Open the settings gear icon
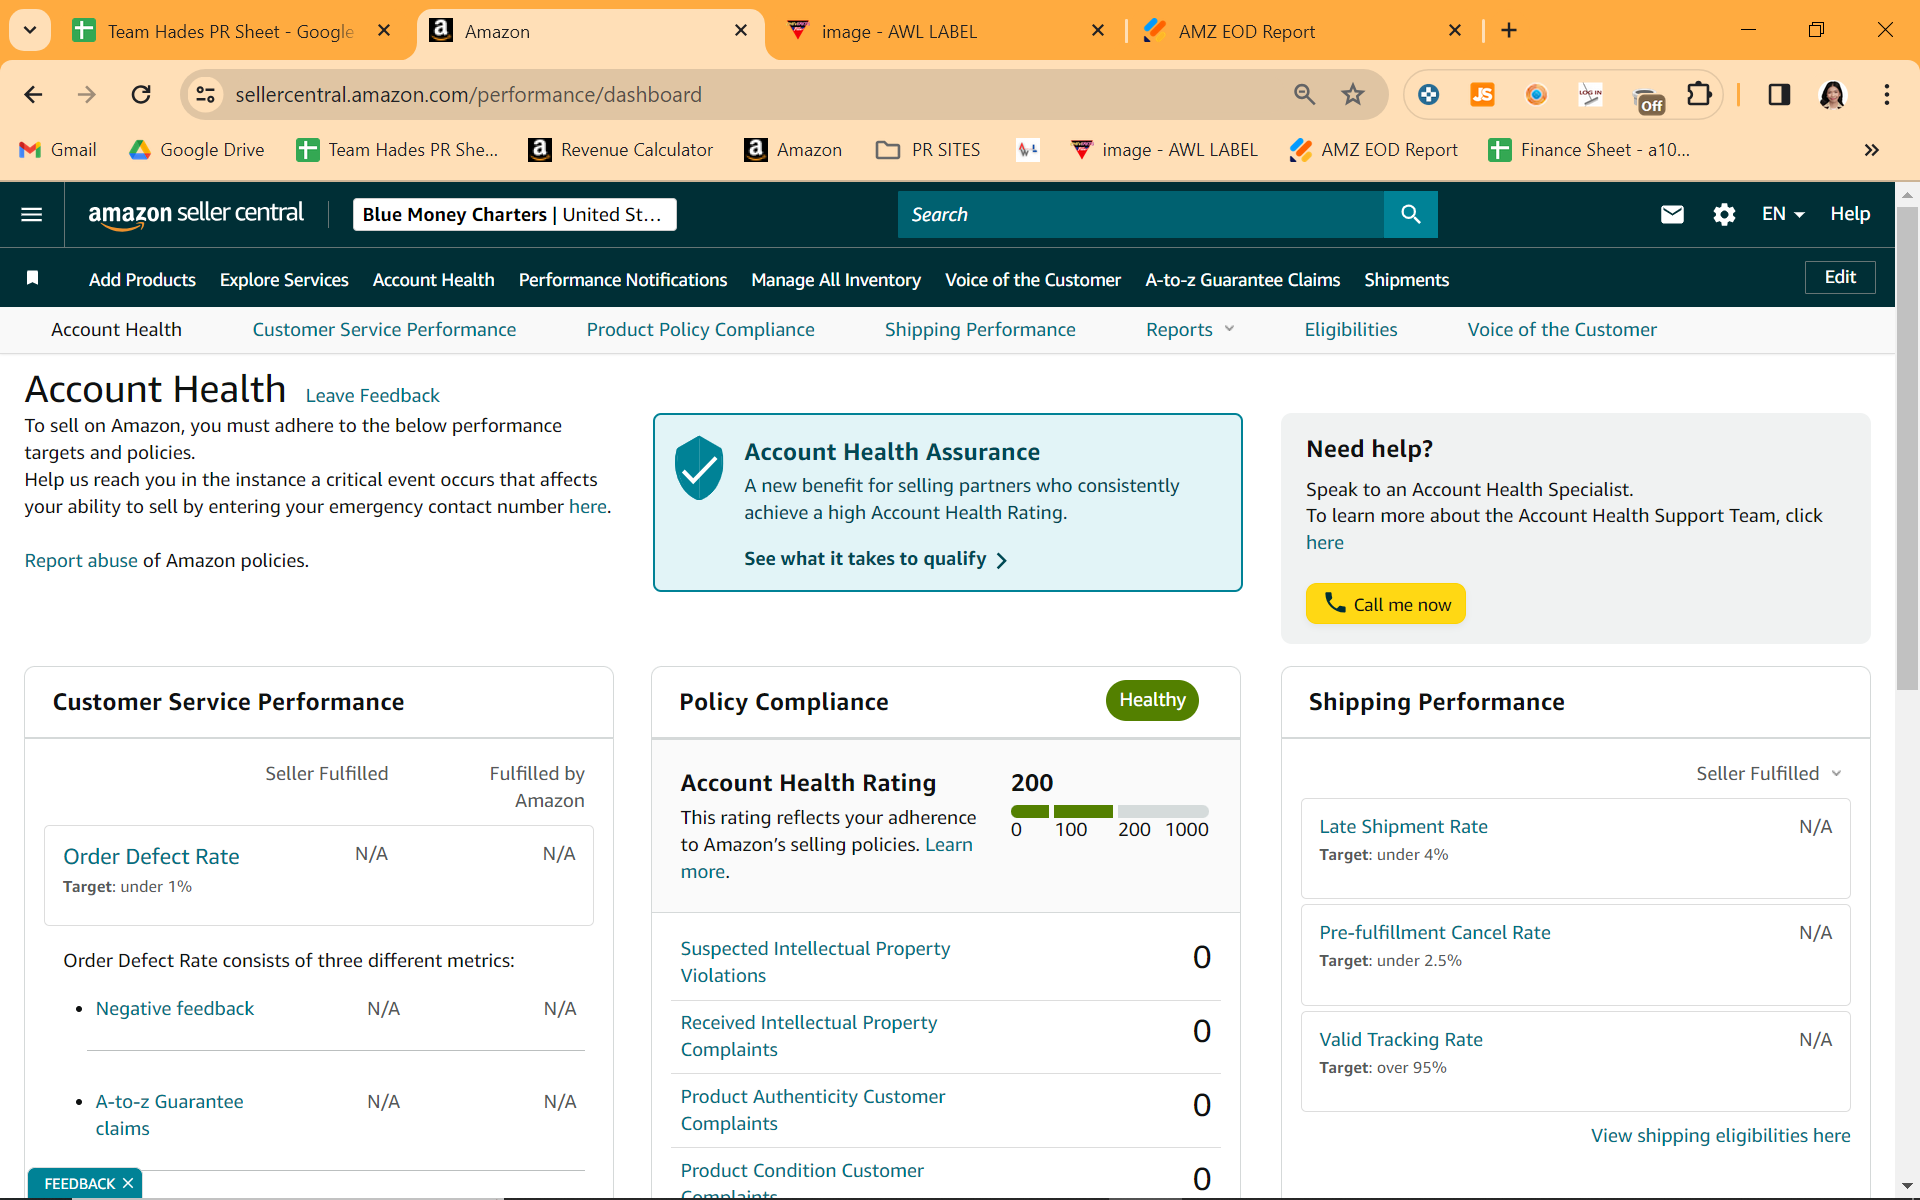The image size is (1920, 1200). coord(1724,214)
